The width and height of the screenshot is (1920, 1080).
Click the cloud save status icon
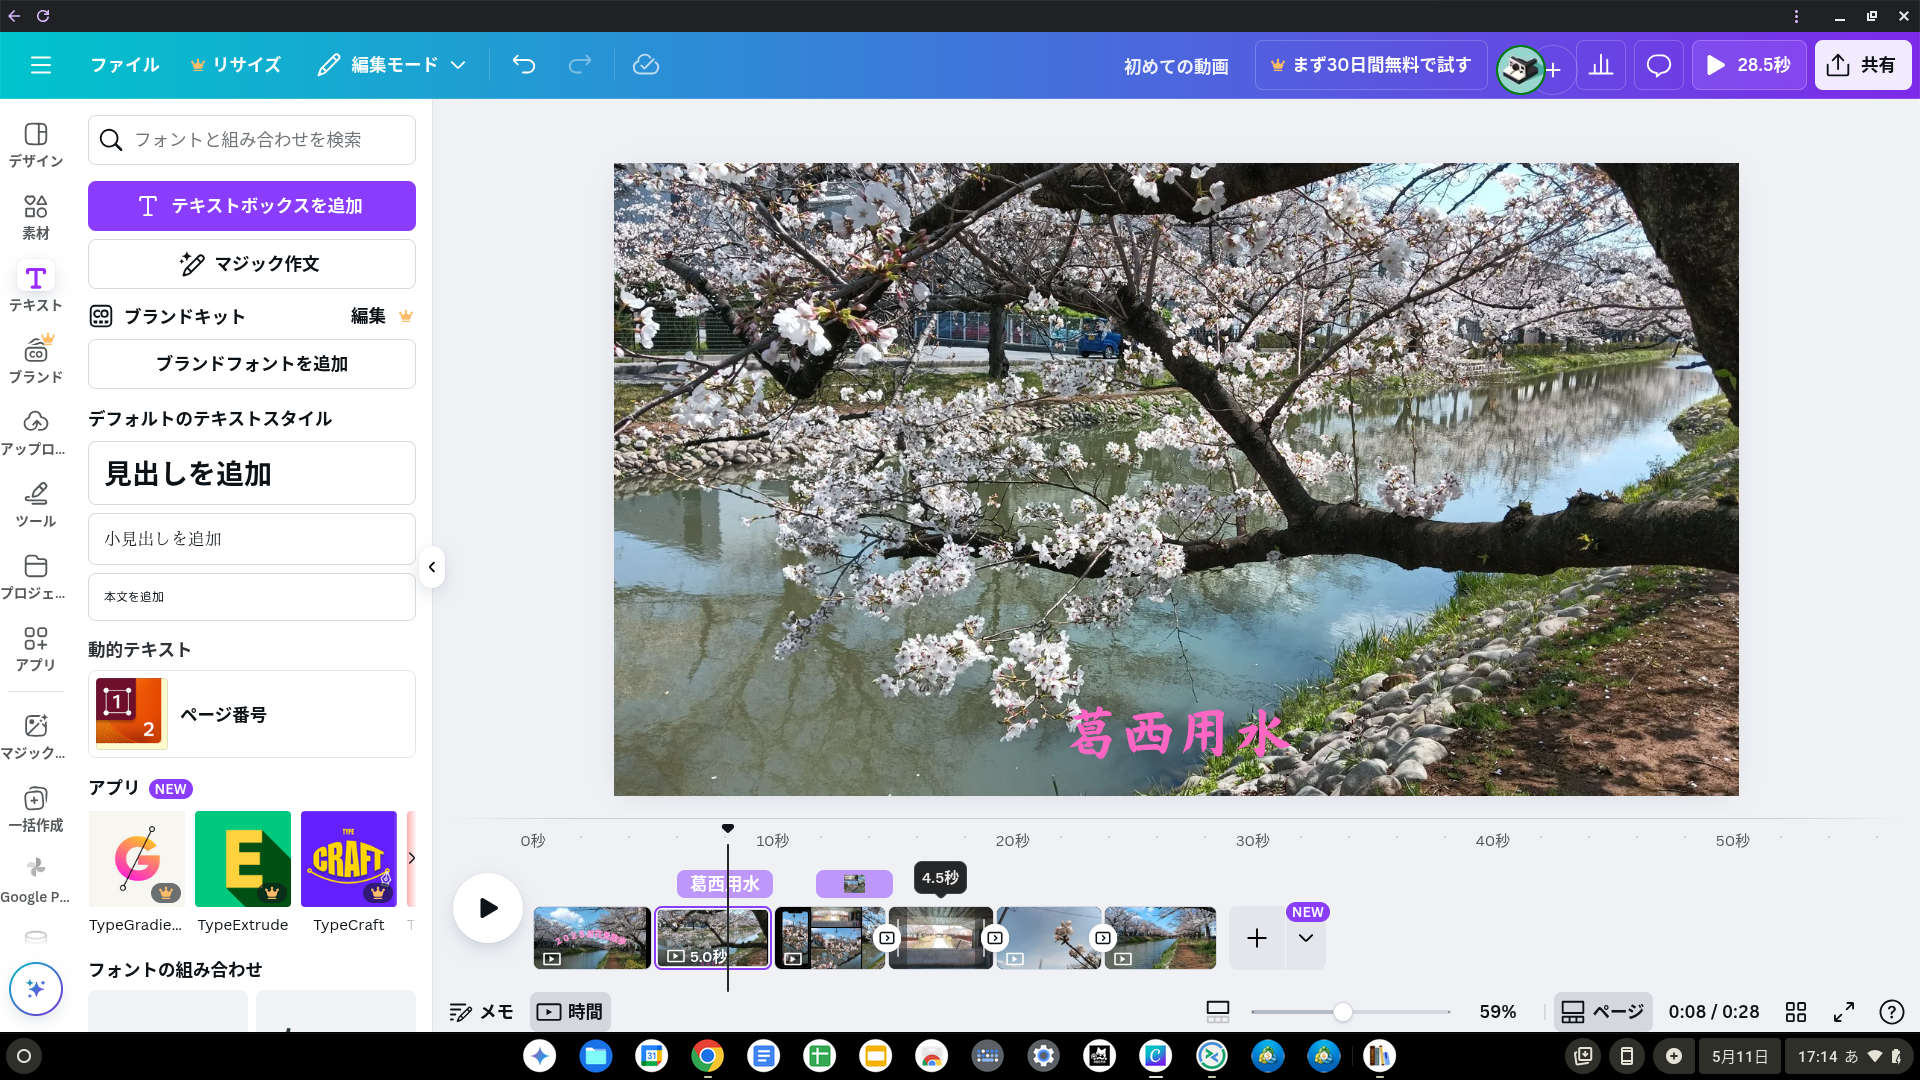coord(646,65)
